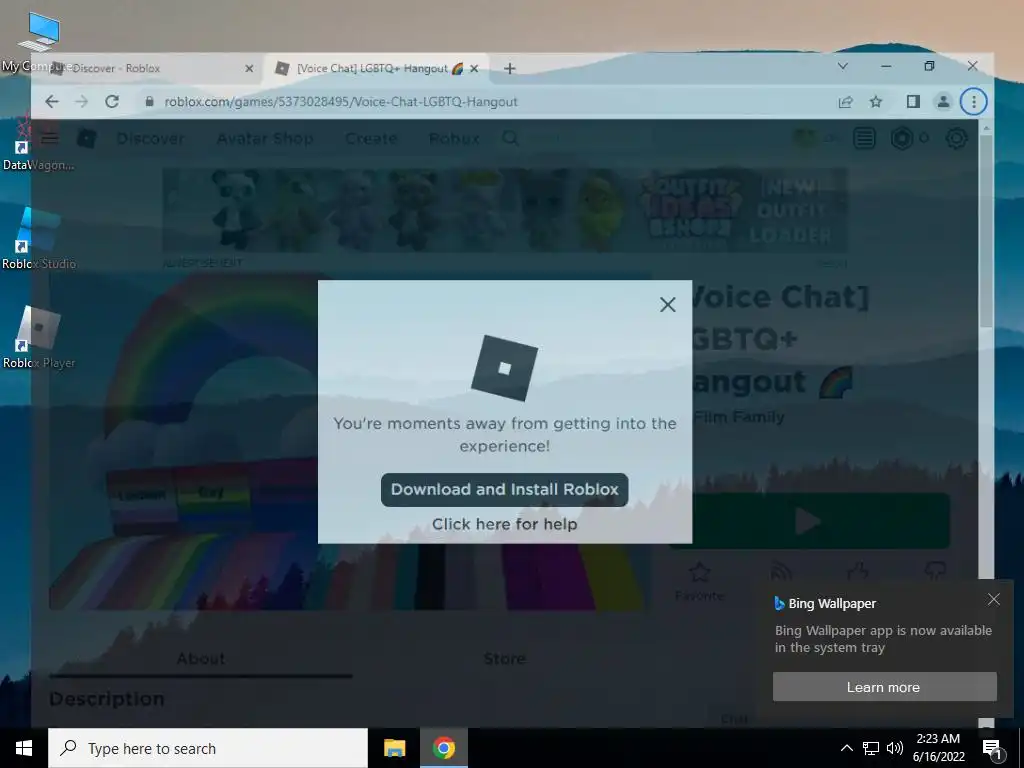Bookmark this page with the star
Viewport: 1024px width, 768px height.
click(x=876, y=102)
